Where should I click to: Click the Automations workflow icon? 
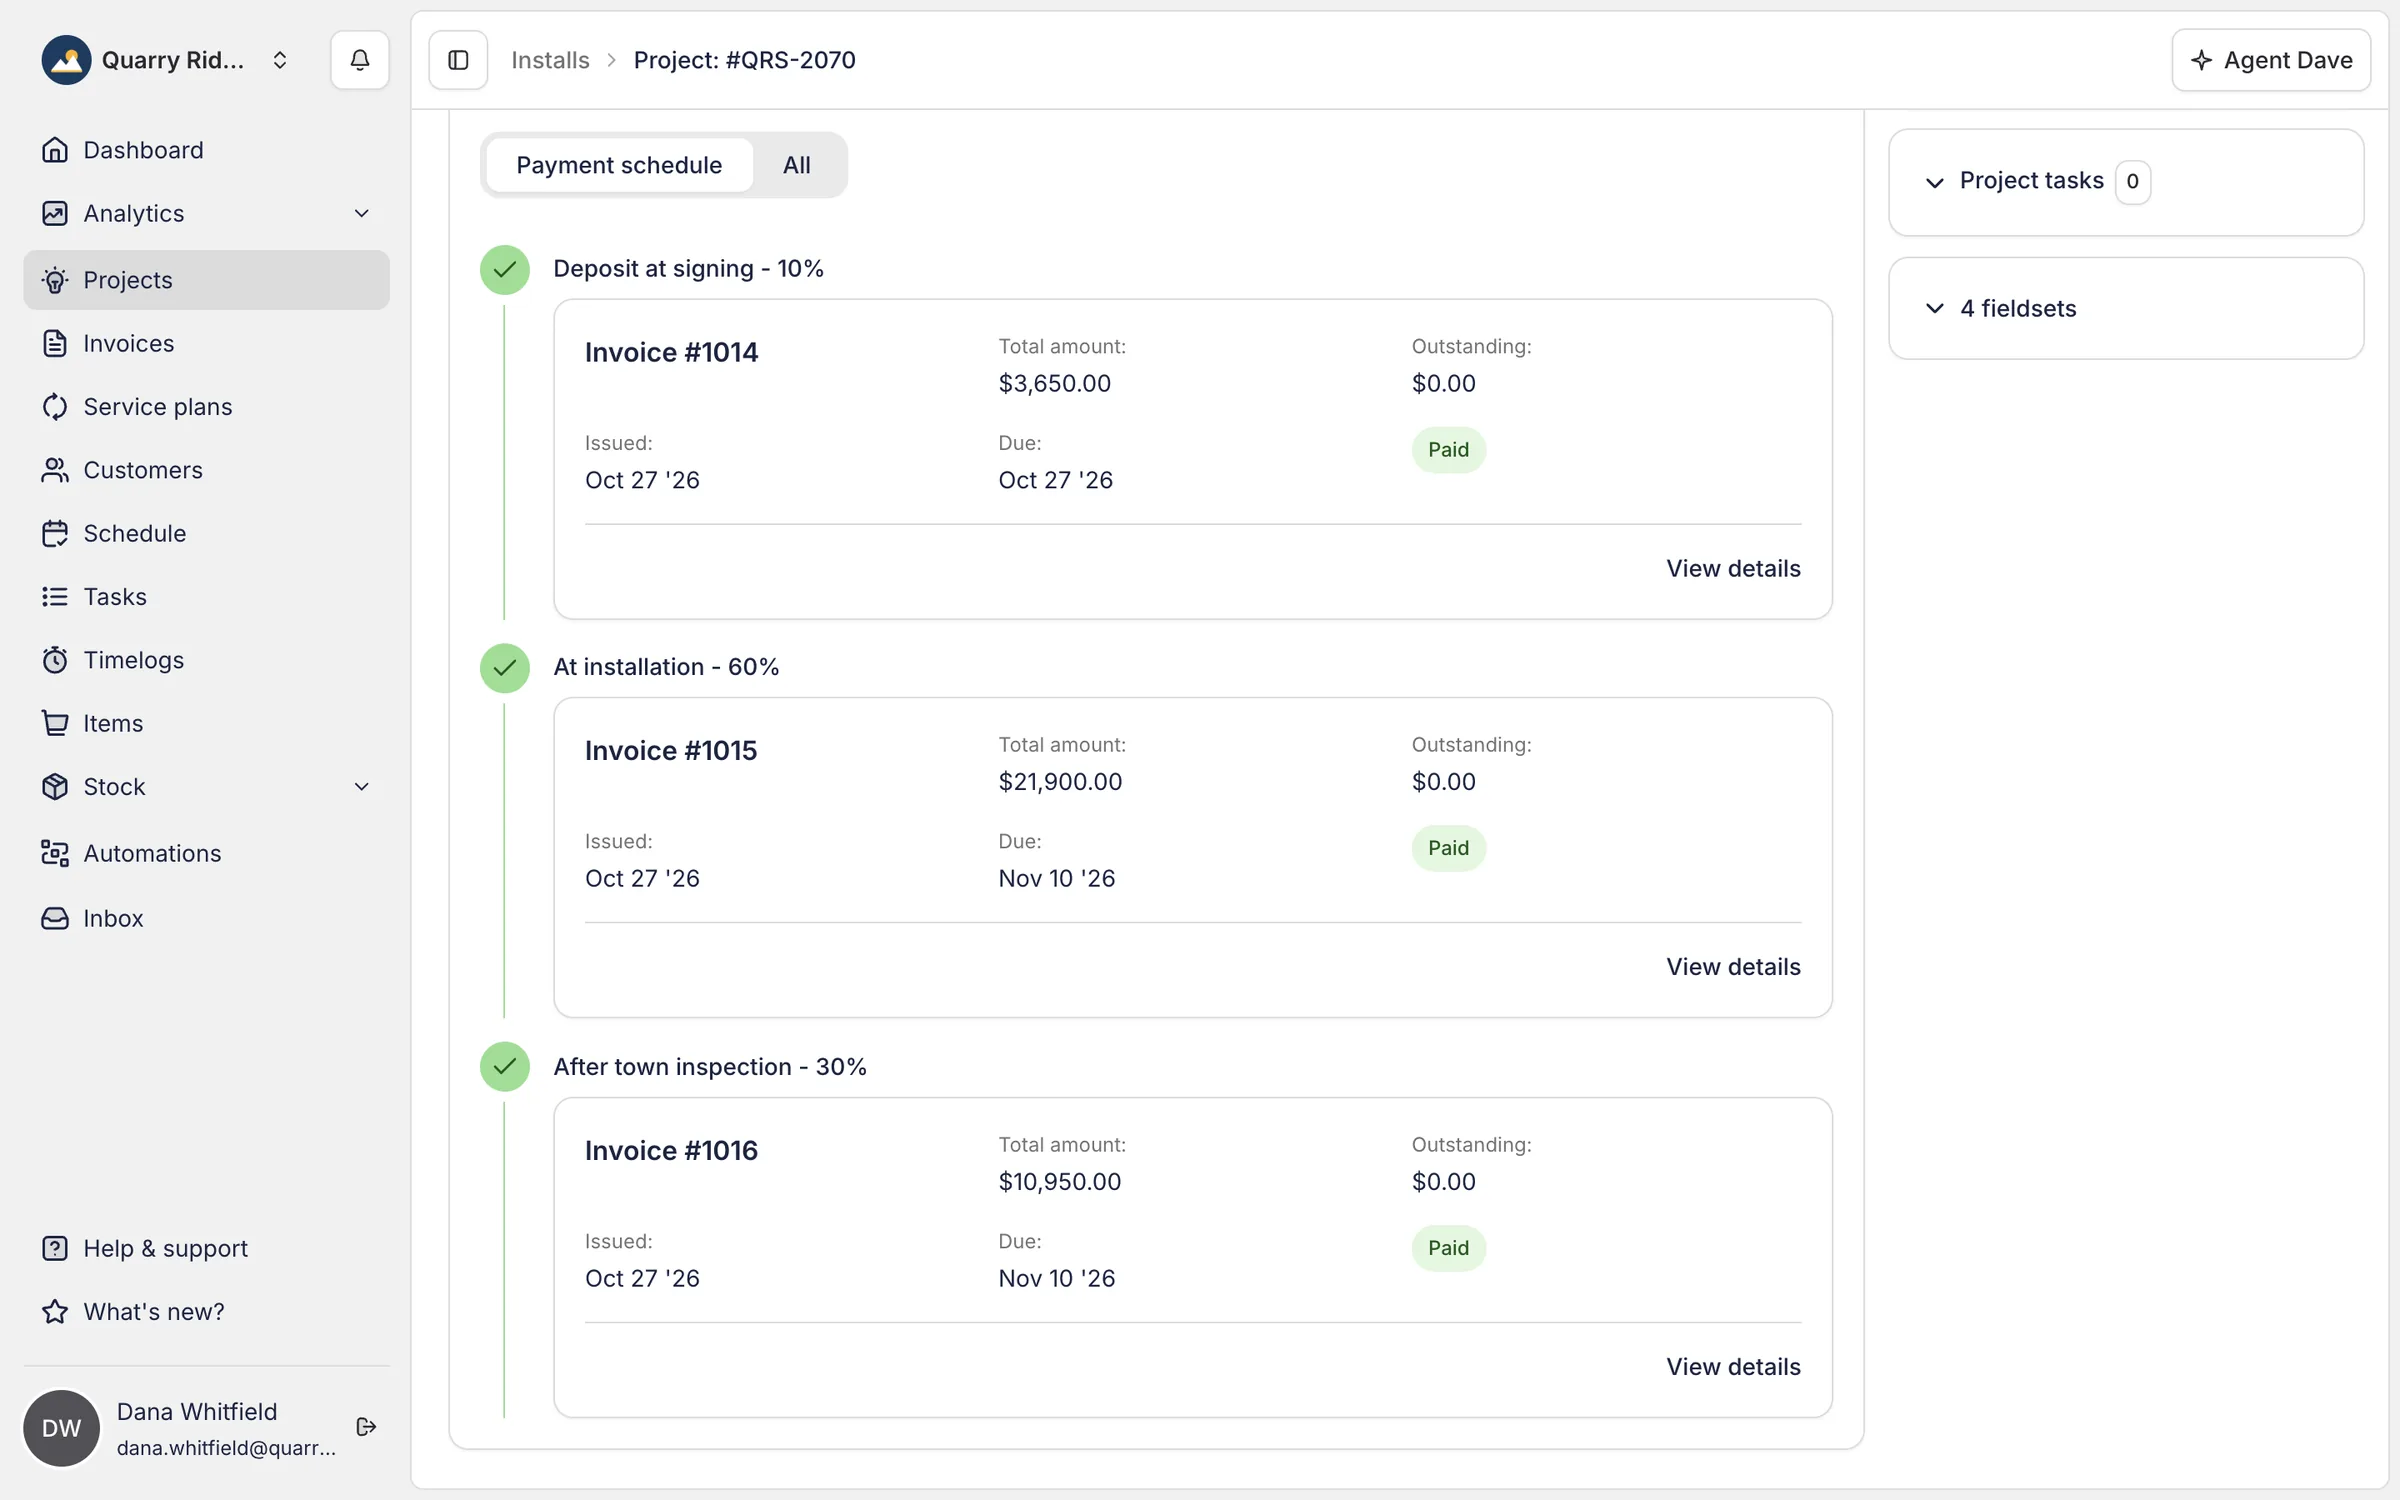[55, 853]
